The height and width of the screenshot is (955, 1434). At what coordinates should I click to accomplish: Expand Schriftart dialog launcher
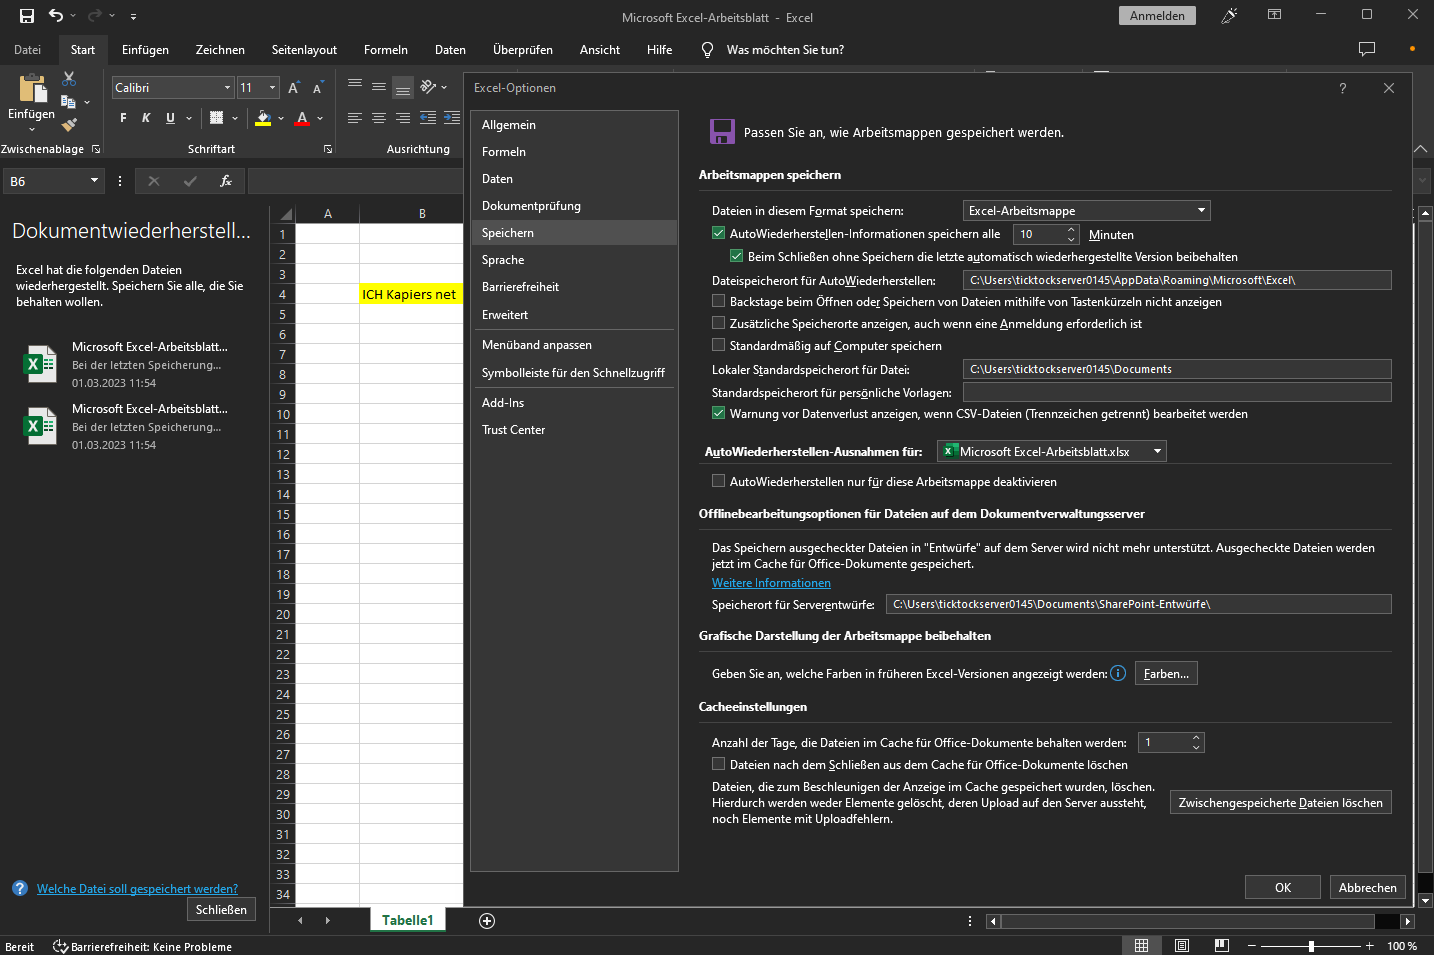tap(328, 149)
